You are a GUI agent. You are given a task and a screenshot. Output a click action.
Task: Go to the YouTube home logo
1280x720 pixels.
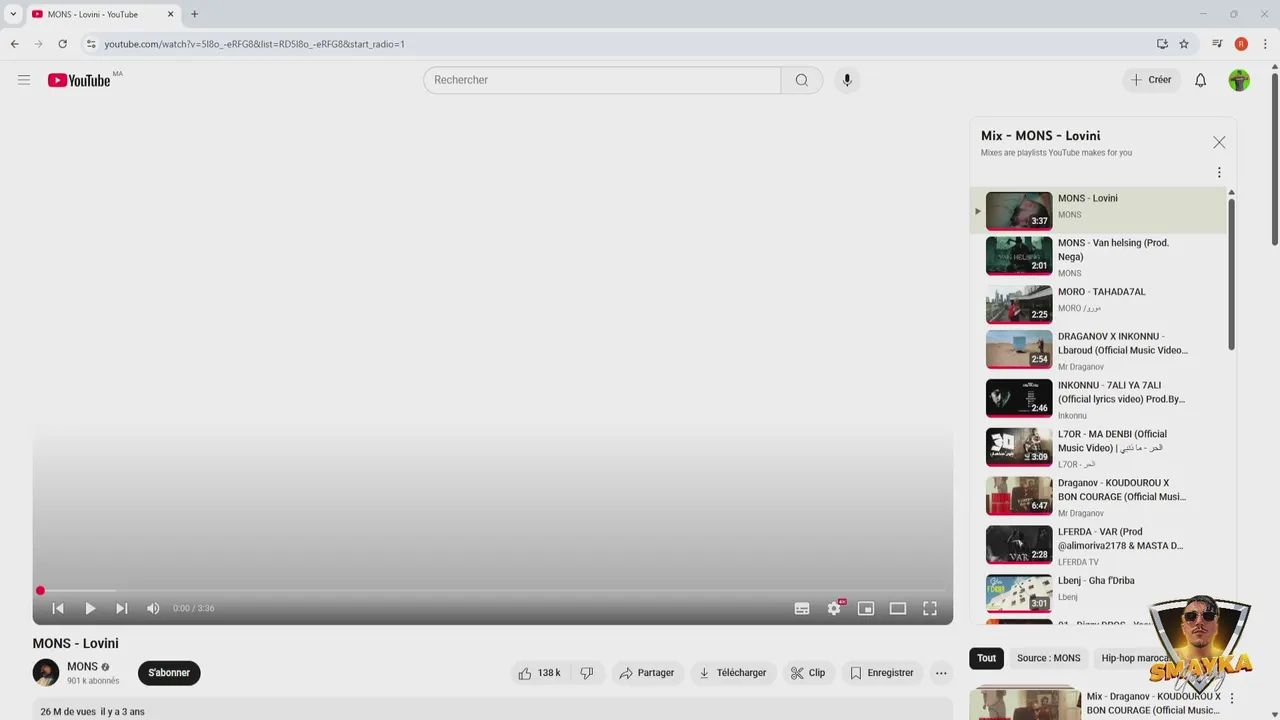pos(79,80)
